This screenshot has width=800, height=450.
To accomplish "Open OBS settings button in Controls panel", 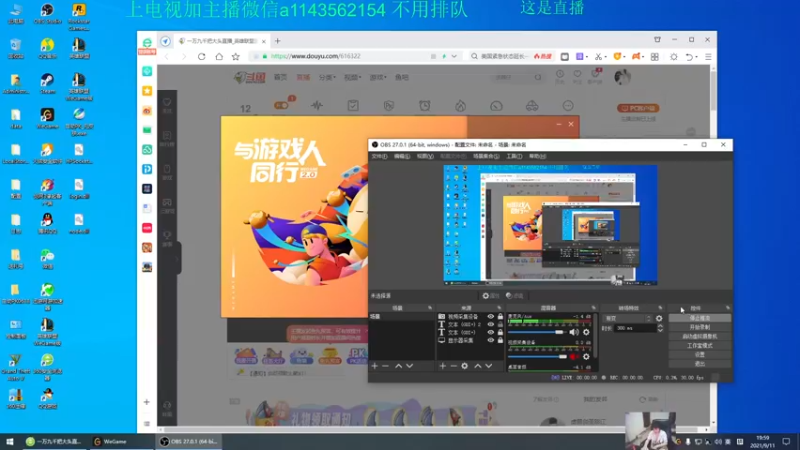I will tap(699, 355).
